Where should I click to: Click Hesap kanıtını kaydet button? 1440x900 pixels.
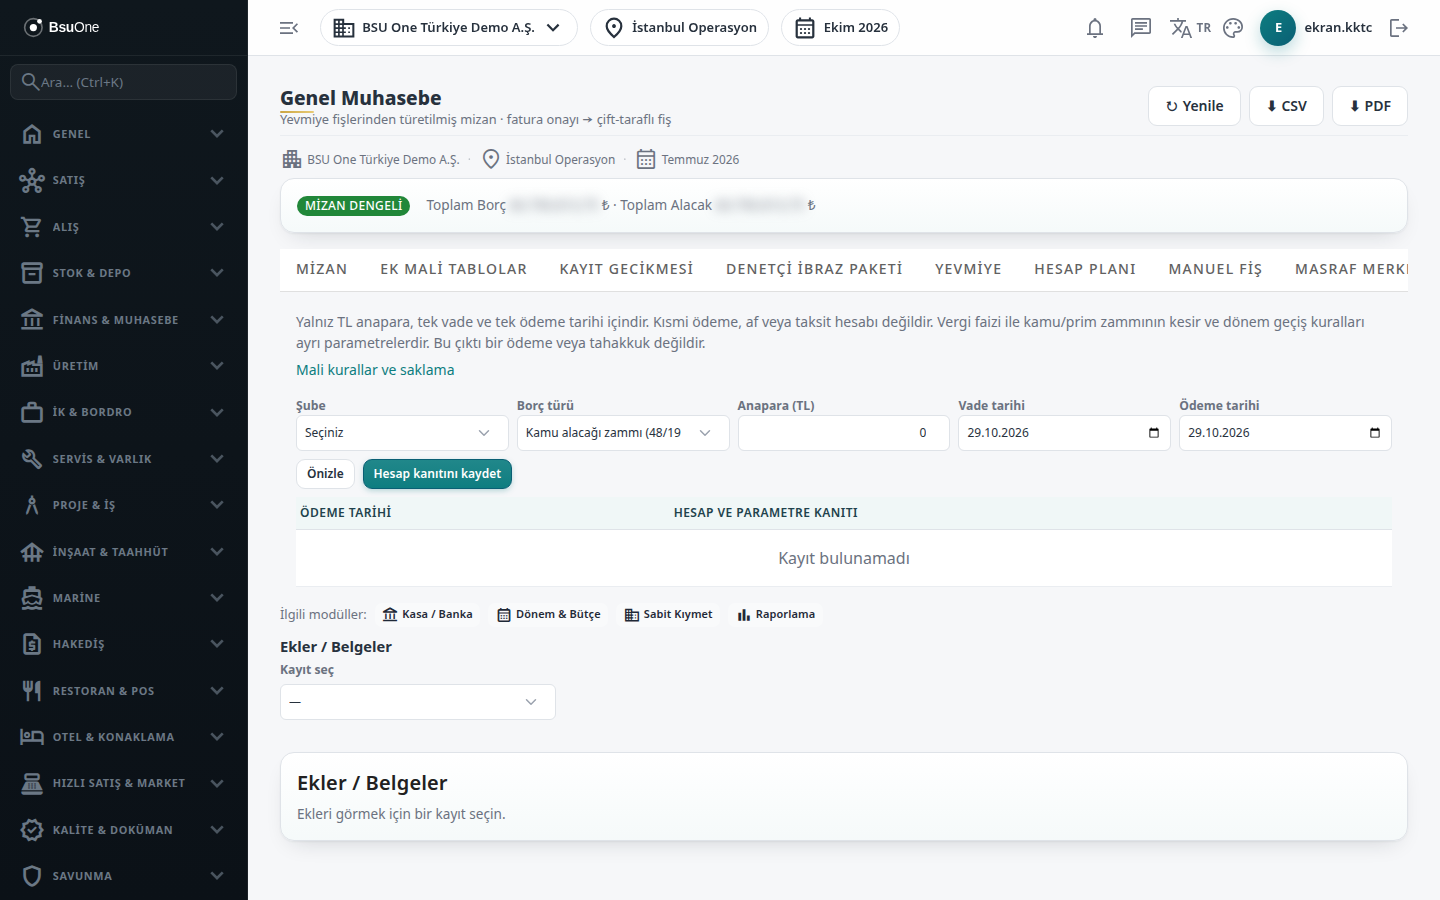point(437,474)
